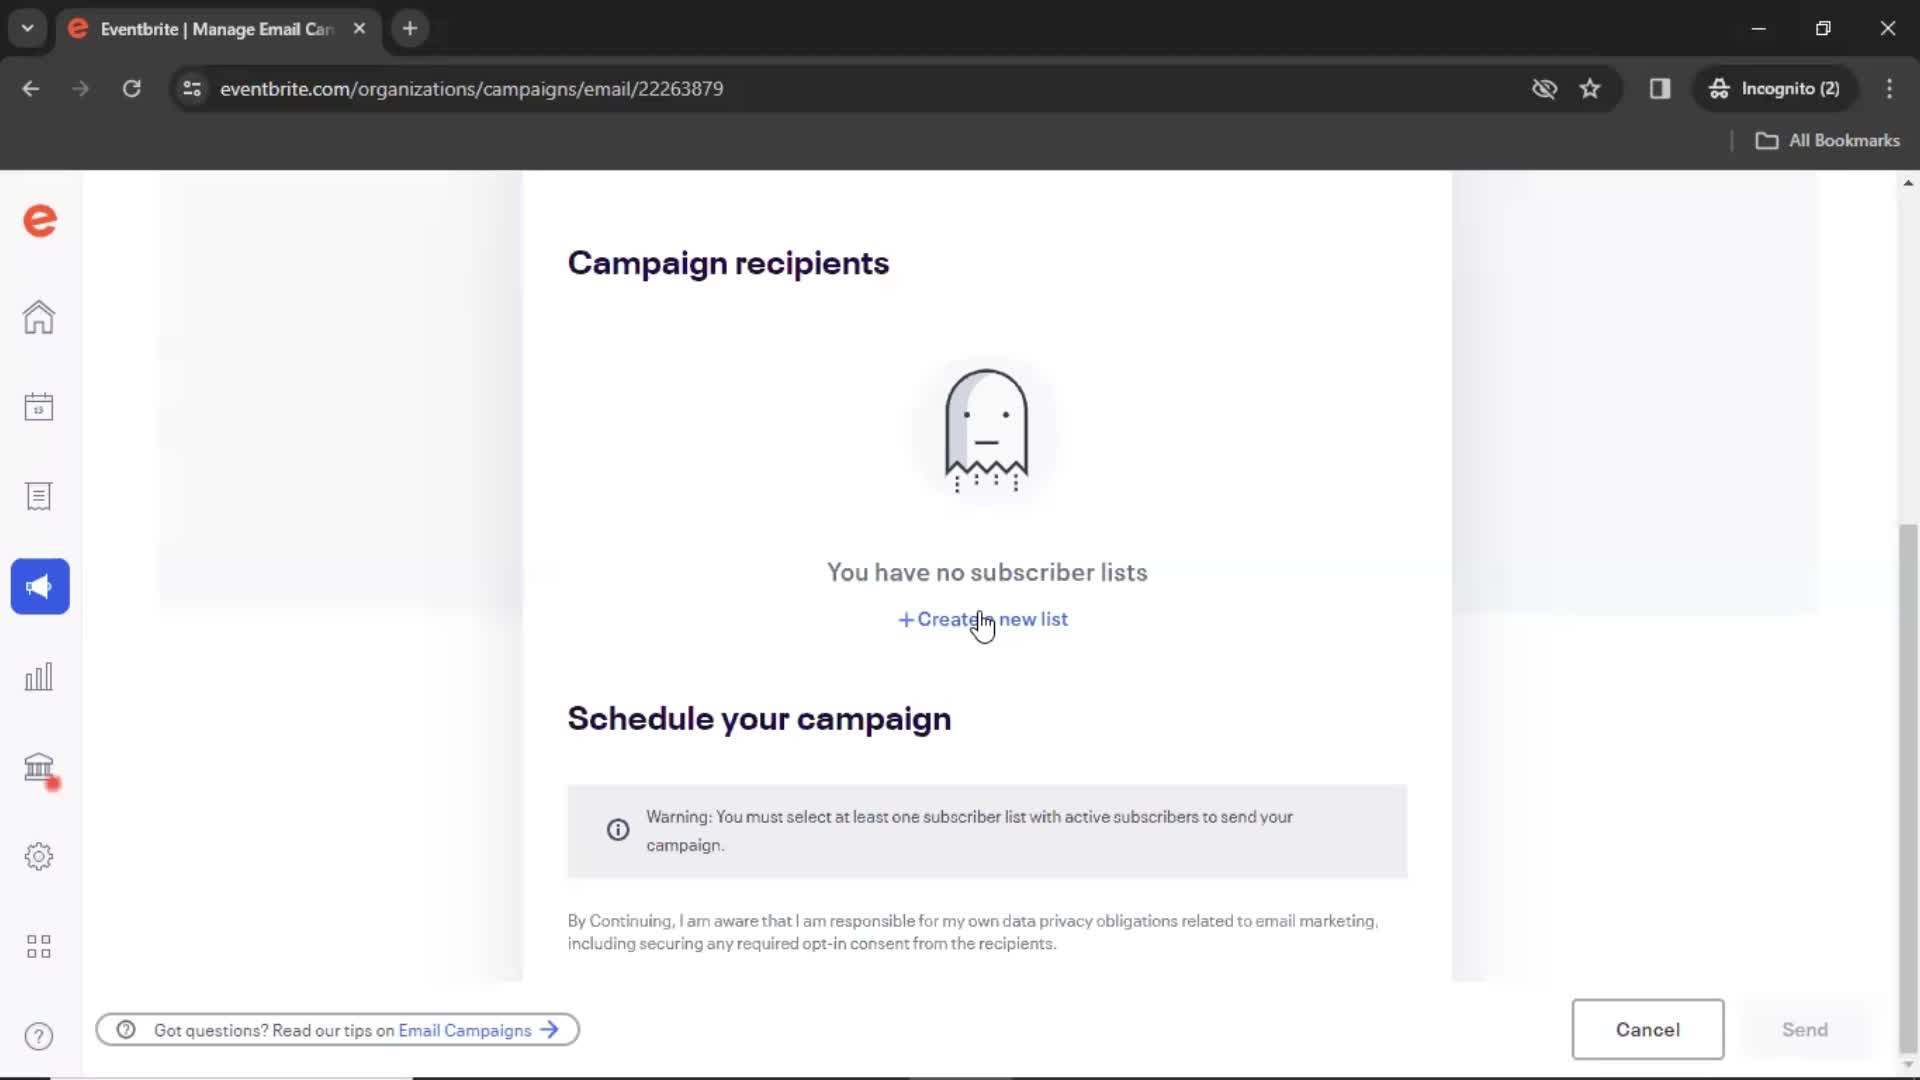Image resolution: width=1920 pixels, height=1080 pixels.
Task: Open the Eventbrite logo home link
Action: pyautogui.click(x=40, y=220)
